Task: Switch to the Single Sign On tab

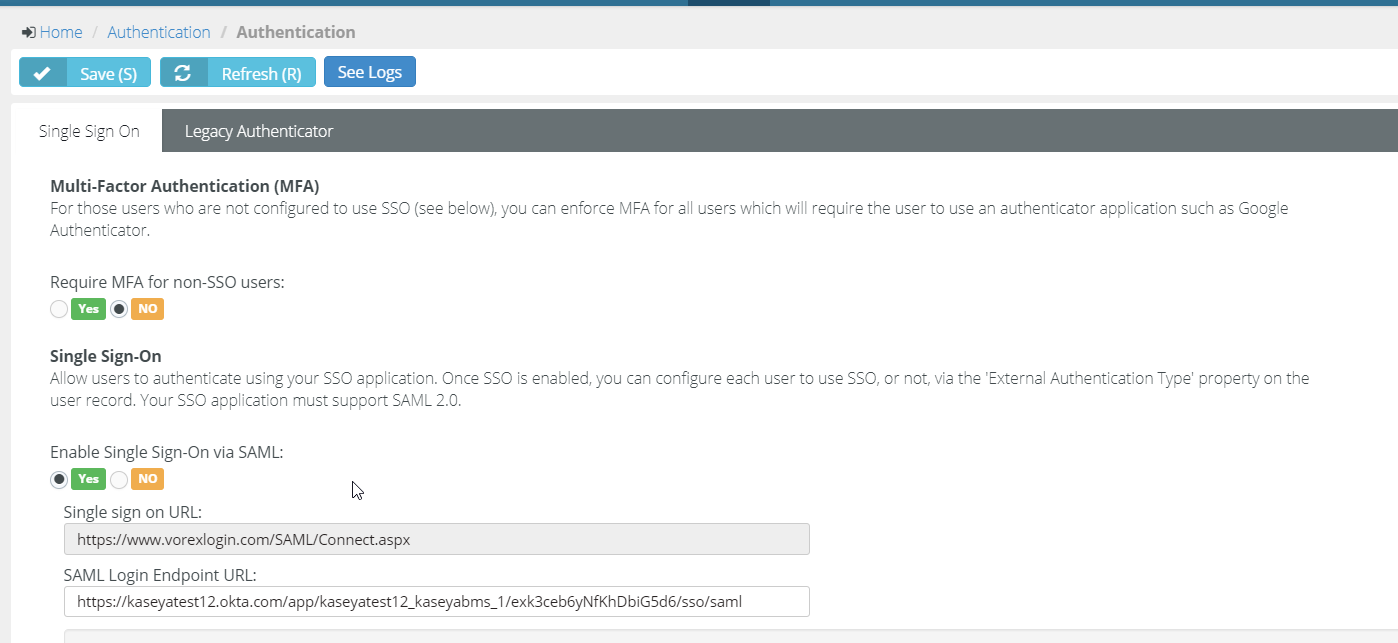Action: tap(89, 131)
